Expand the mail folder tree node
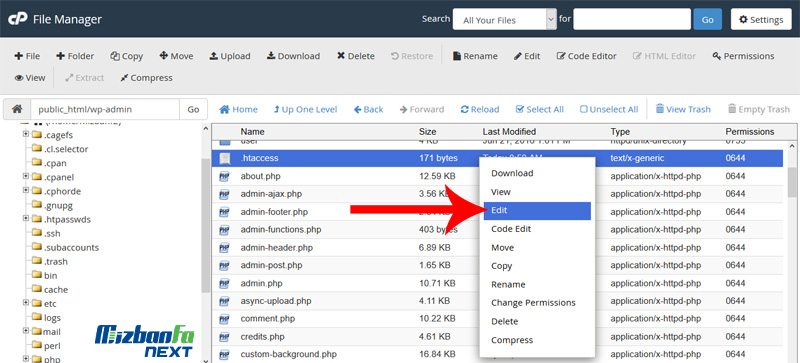The image size is (800, 363). pyautogui.click(x=25, y=331)
